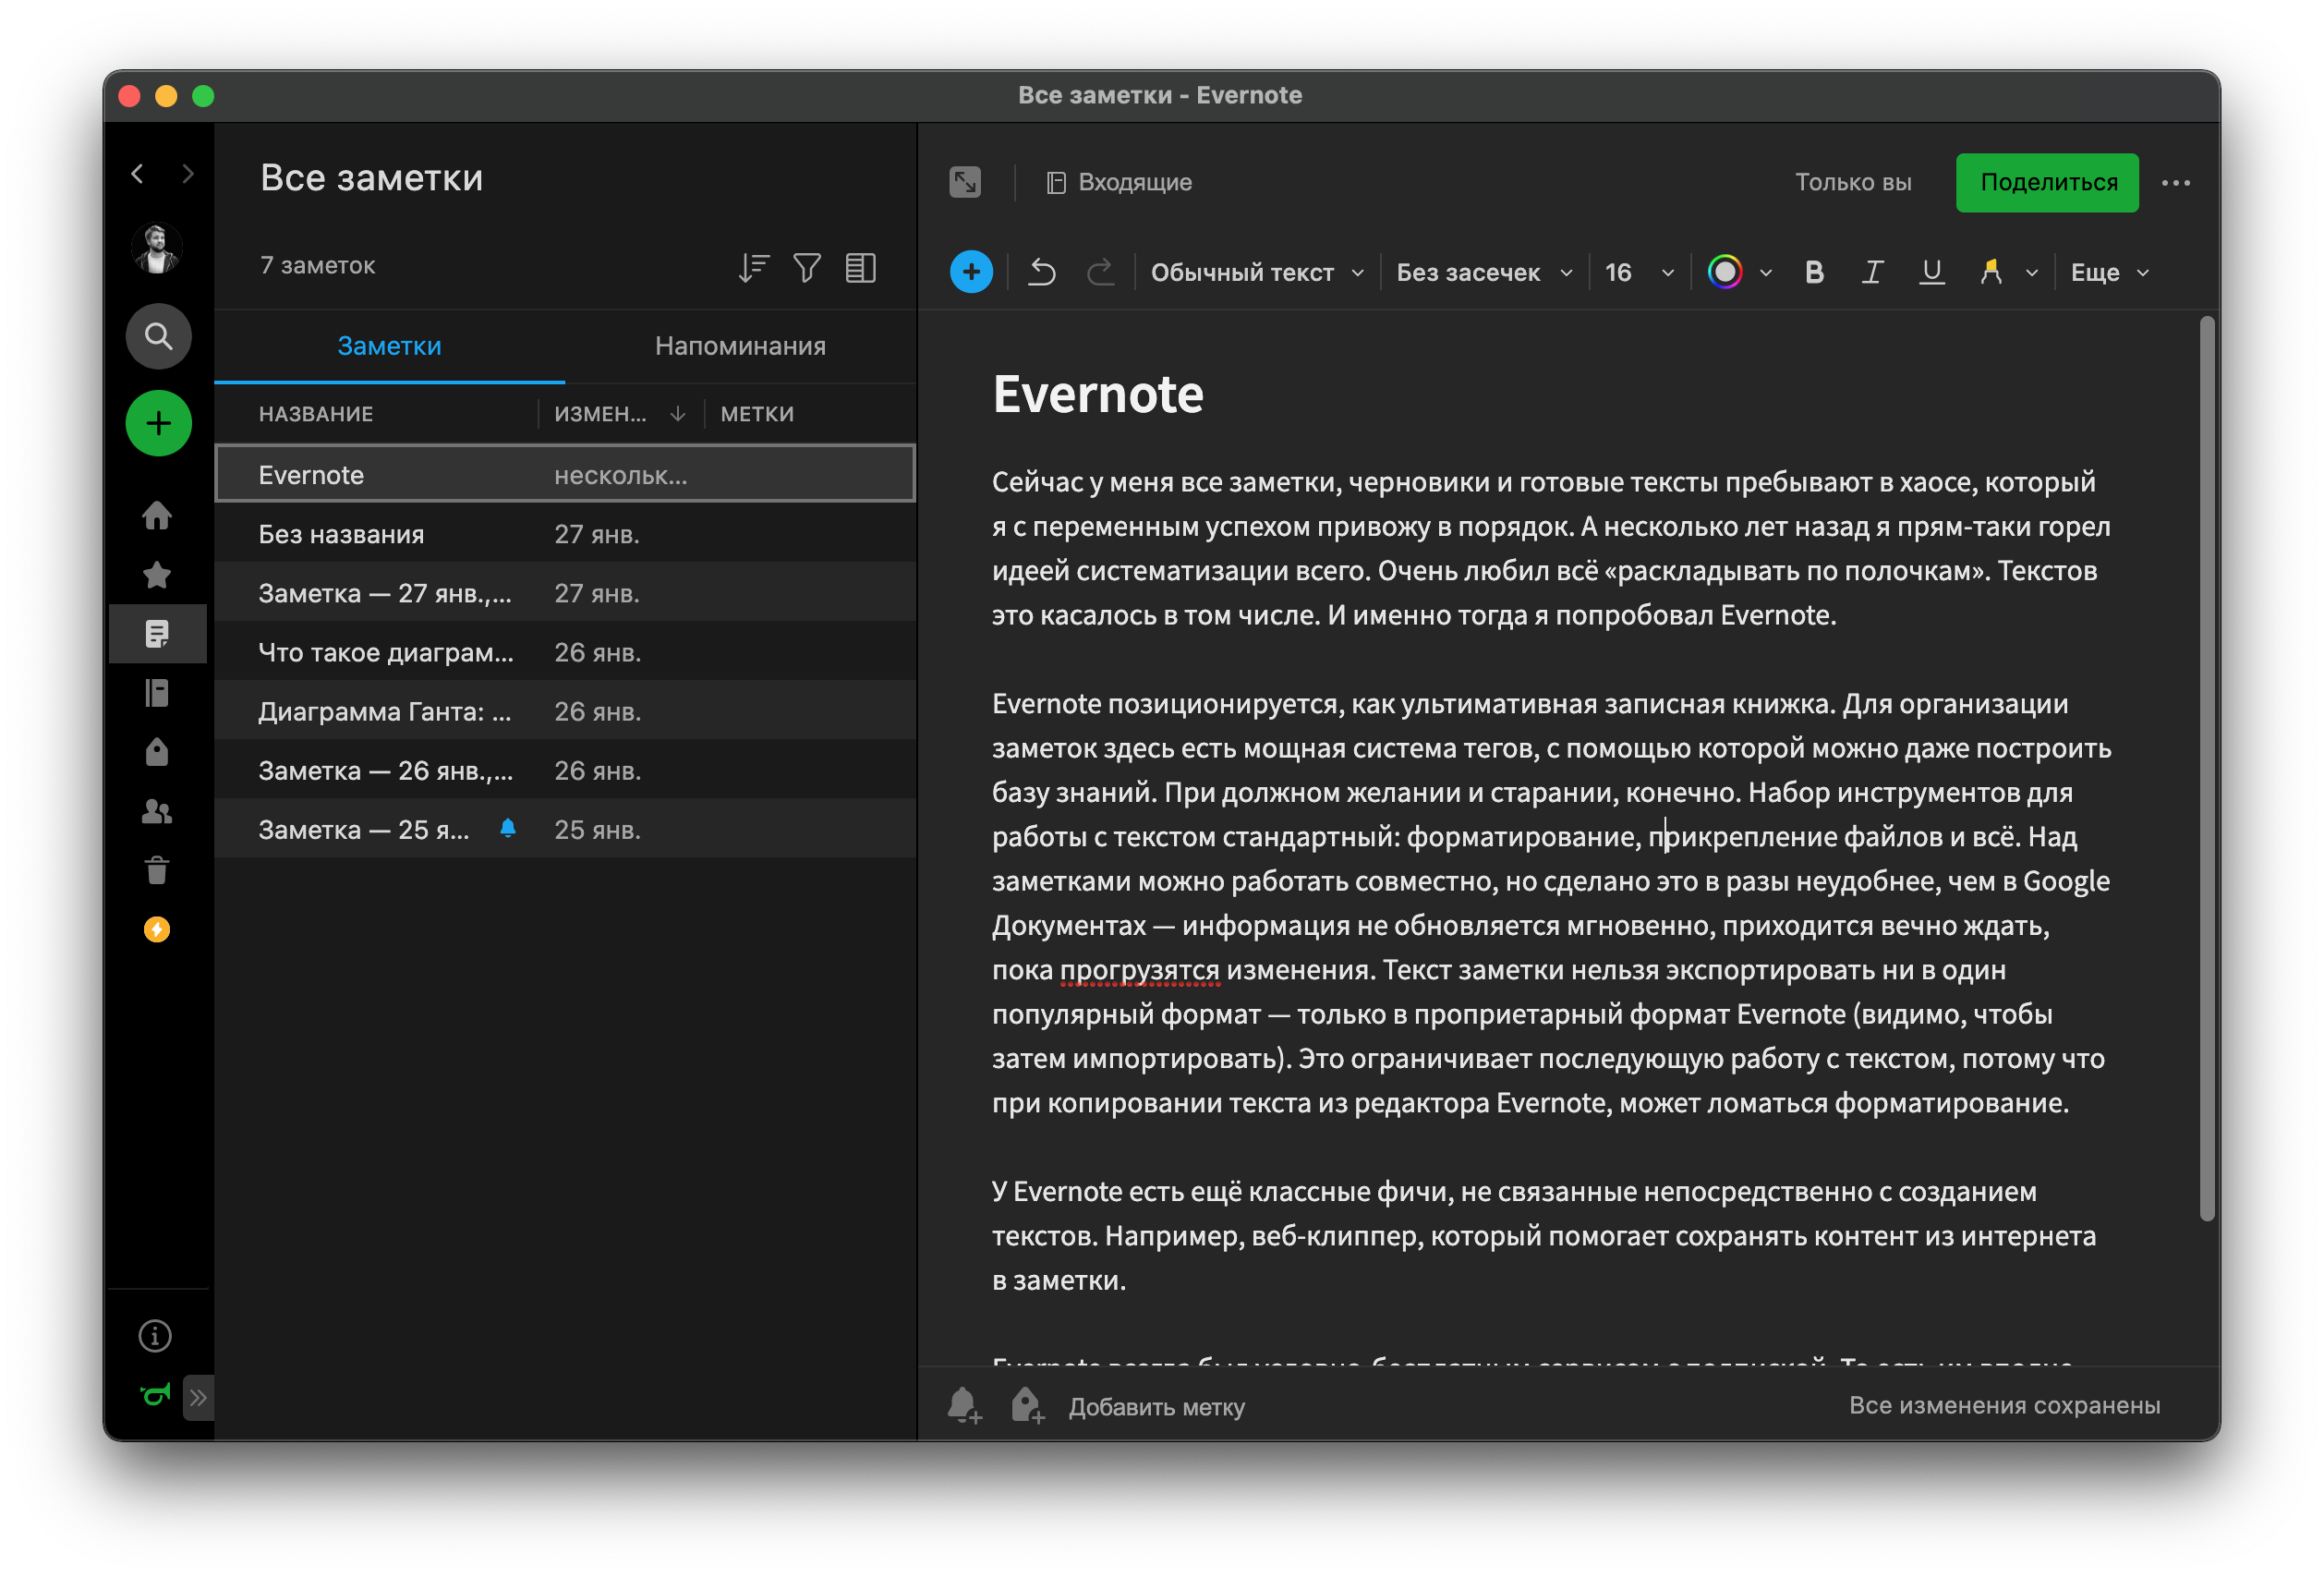Click the Все заметки heading
This screenshot has height=1578, width=2324.
click(x=371, y=178)
